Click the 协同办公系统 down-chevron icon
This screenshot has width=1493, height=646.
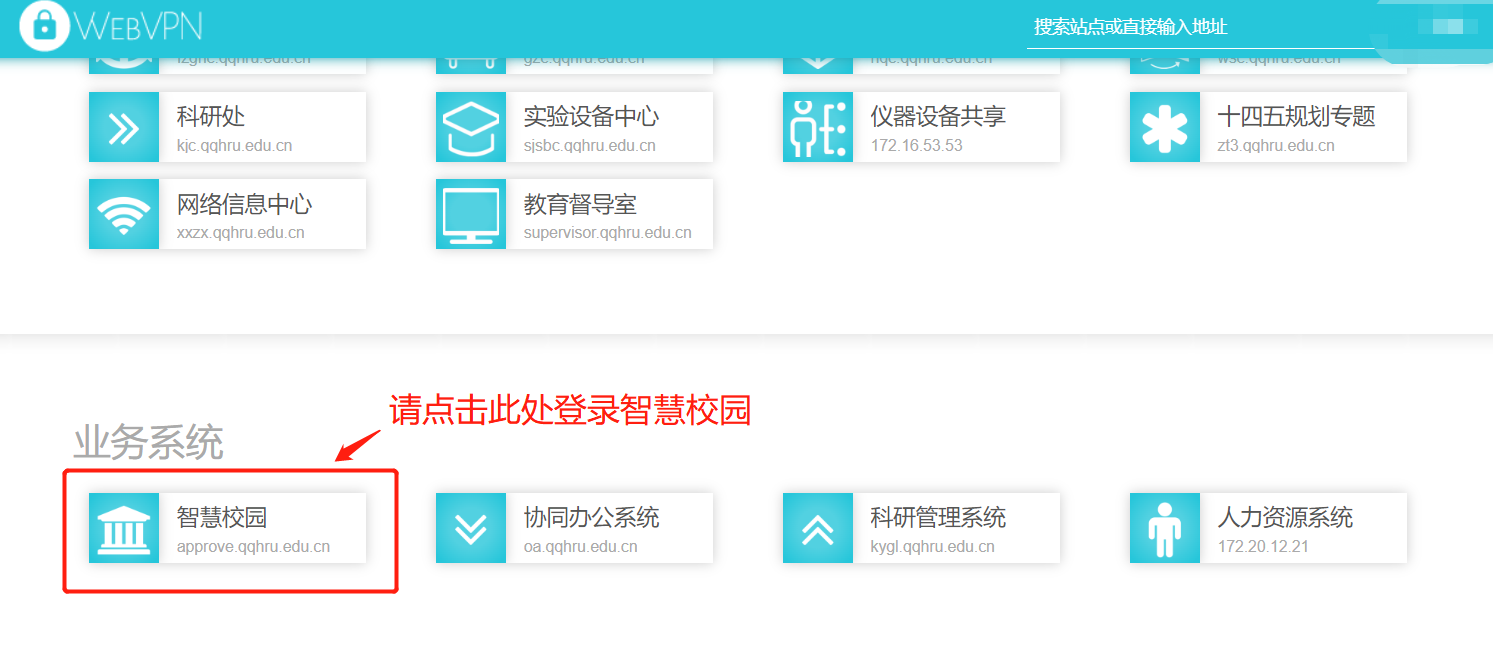(x=471, y=528)
